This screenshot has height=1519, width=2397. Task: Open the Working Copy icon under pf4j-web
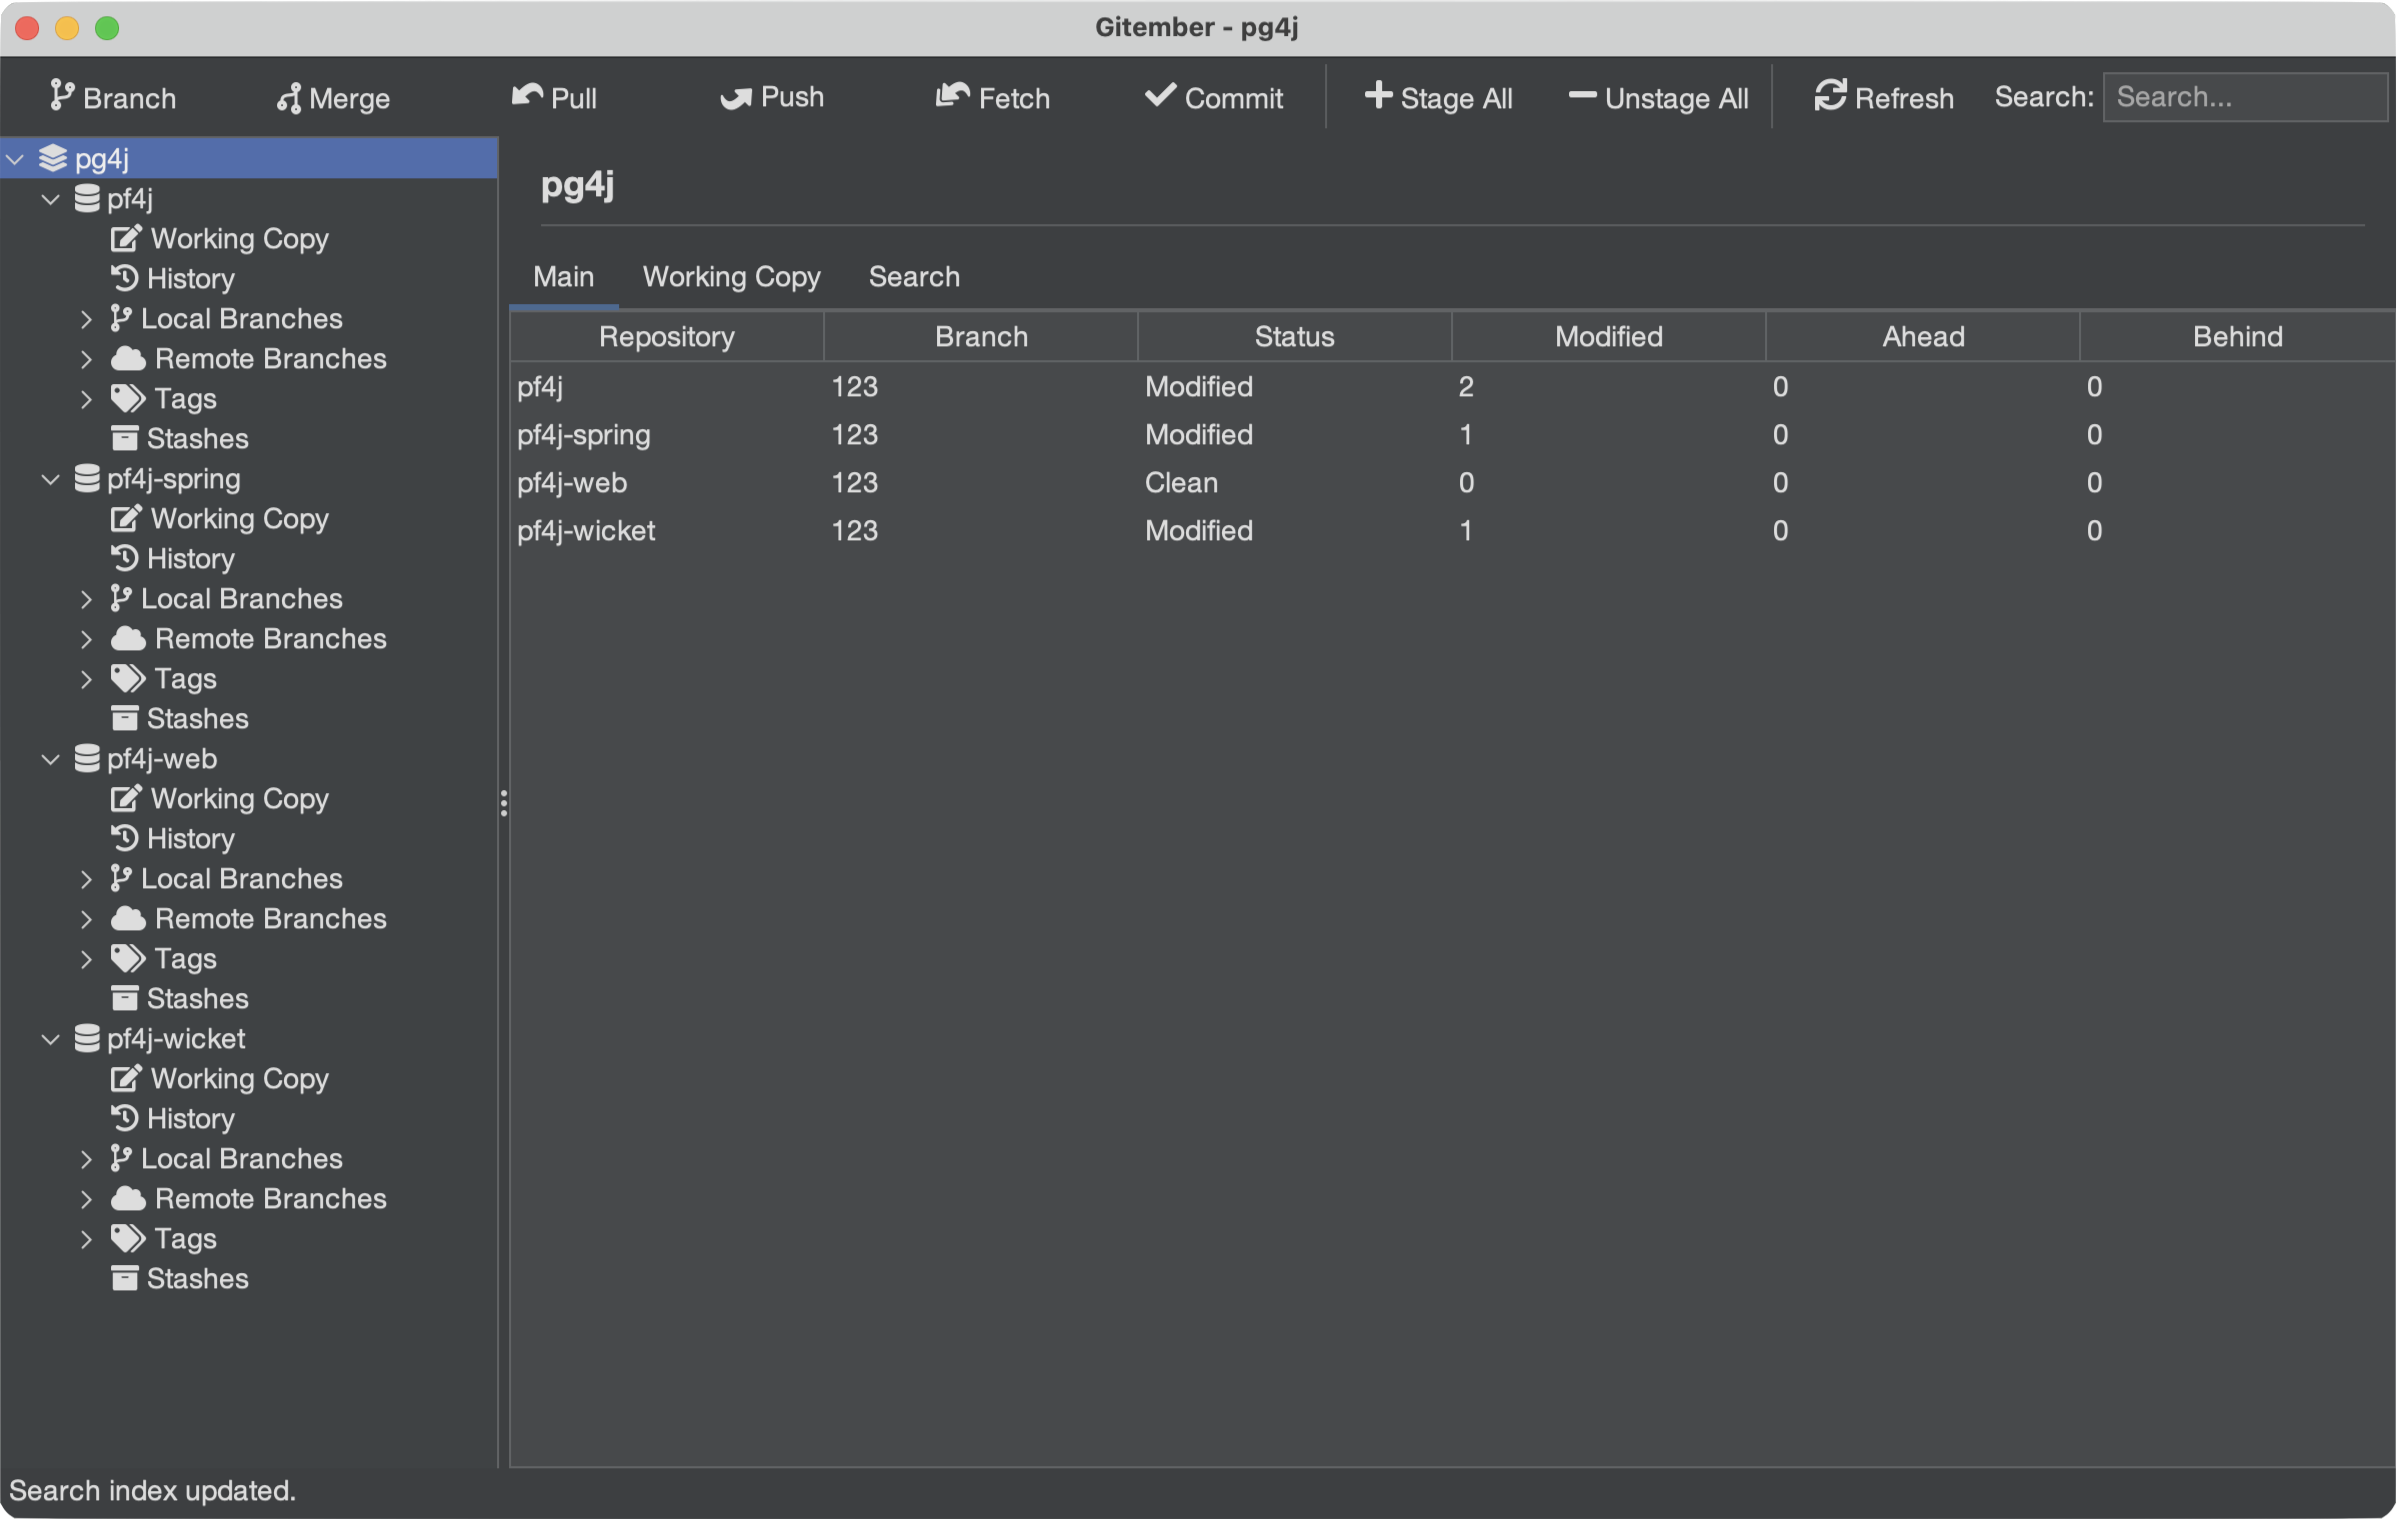tap(126, 798)
